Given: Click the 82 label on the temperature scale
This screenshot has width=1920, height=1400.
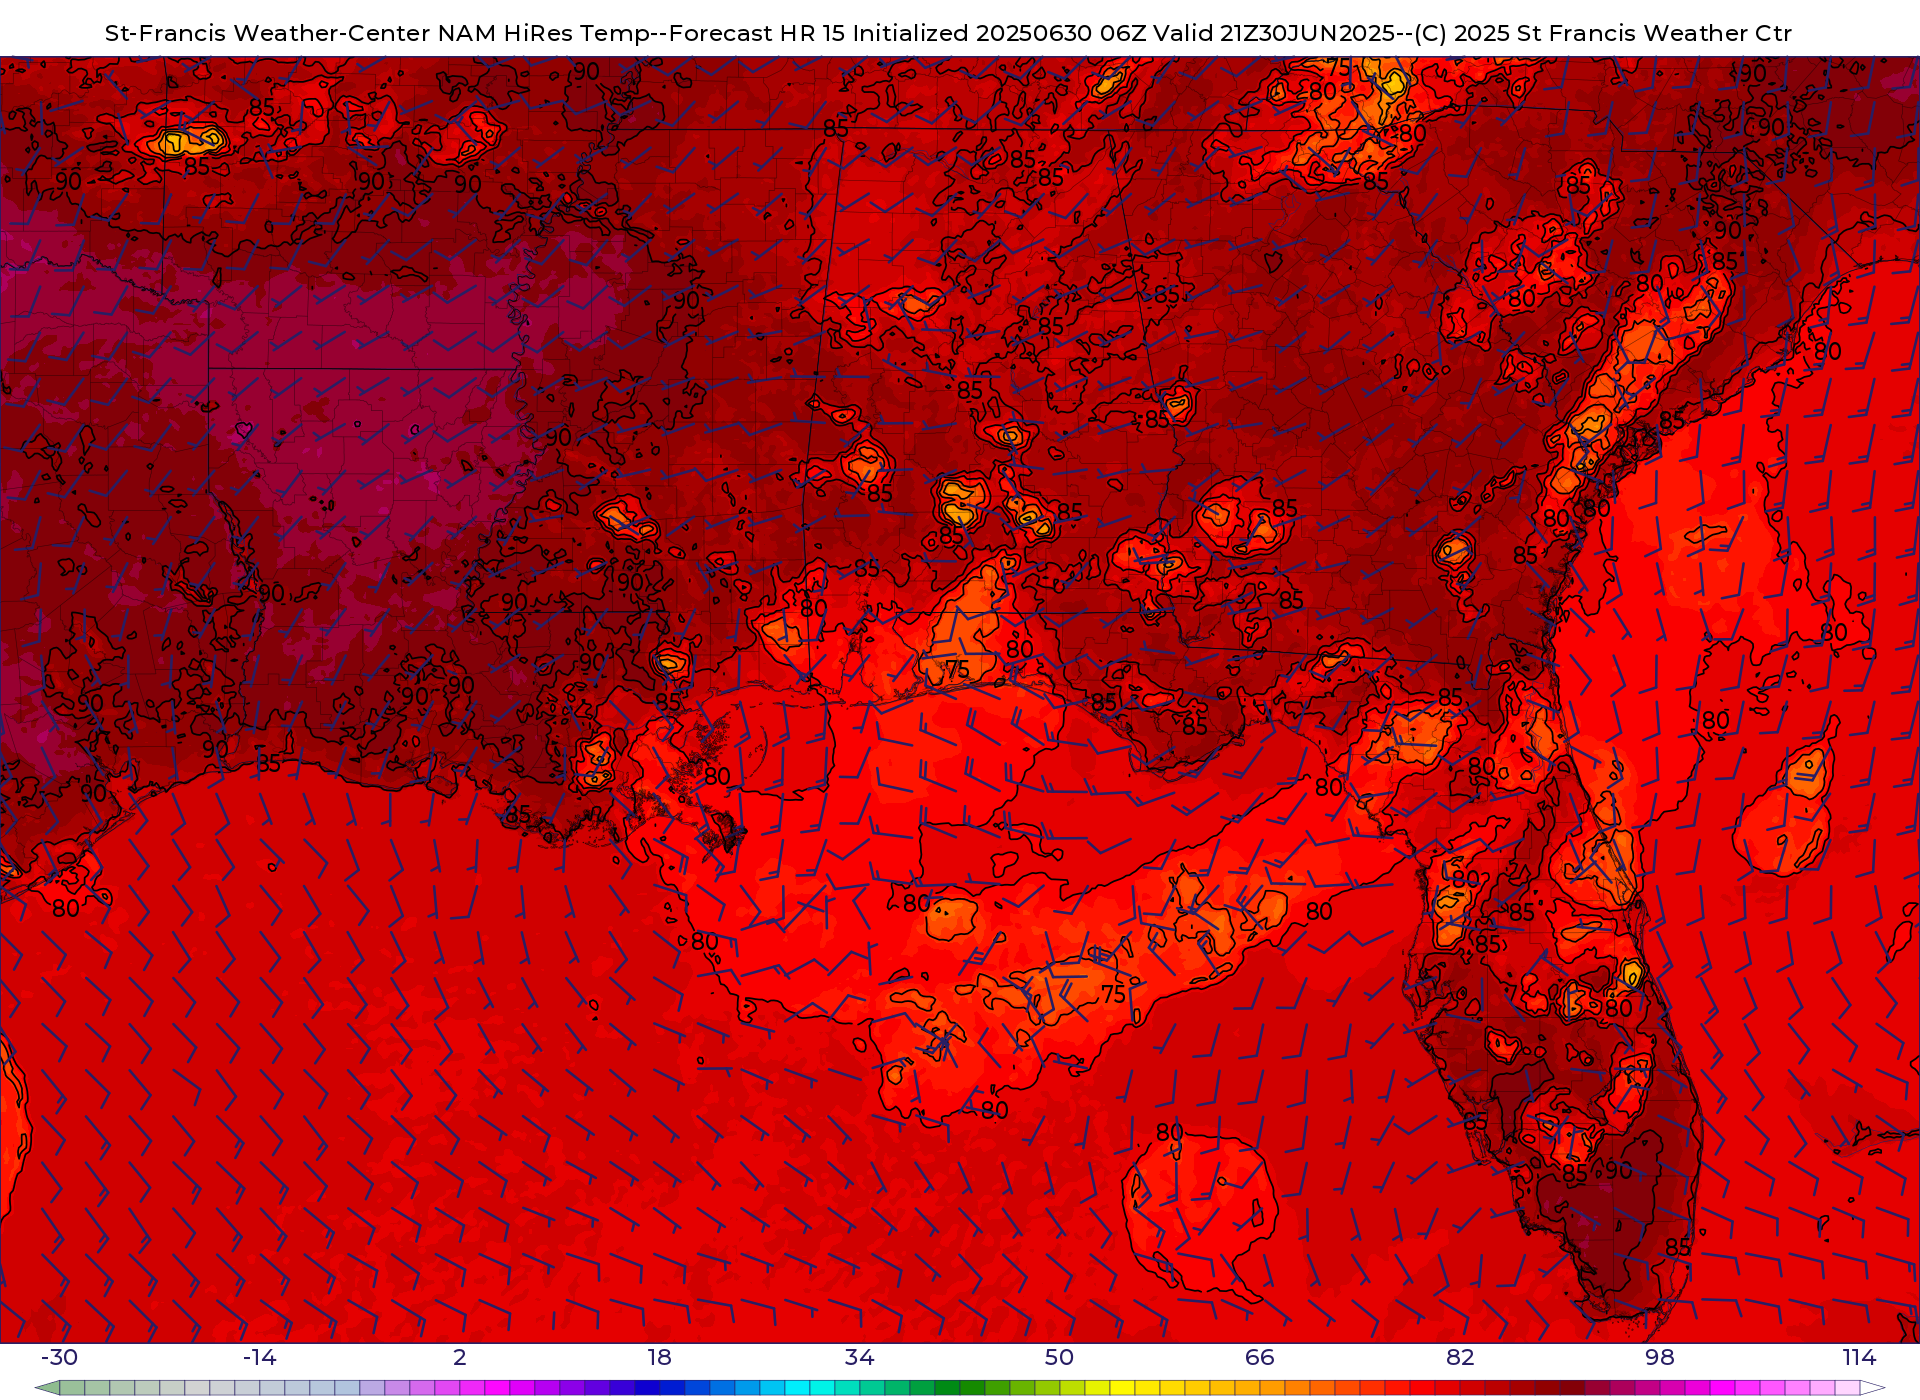Looking at the screenshot, I should click(x=1460, y=1357).
